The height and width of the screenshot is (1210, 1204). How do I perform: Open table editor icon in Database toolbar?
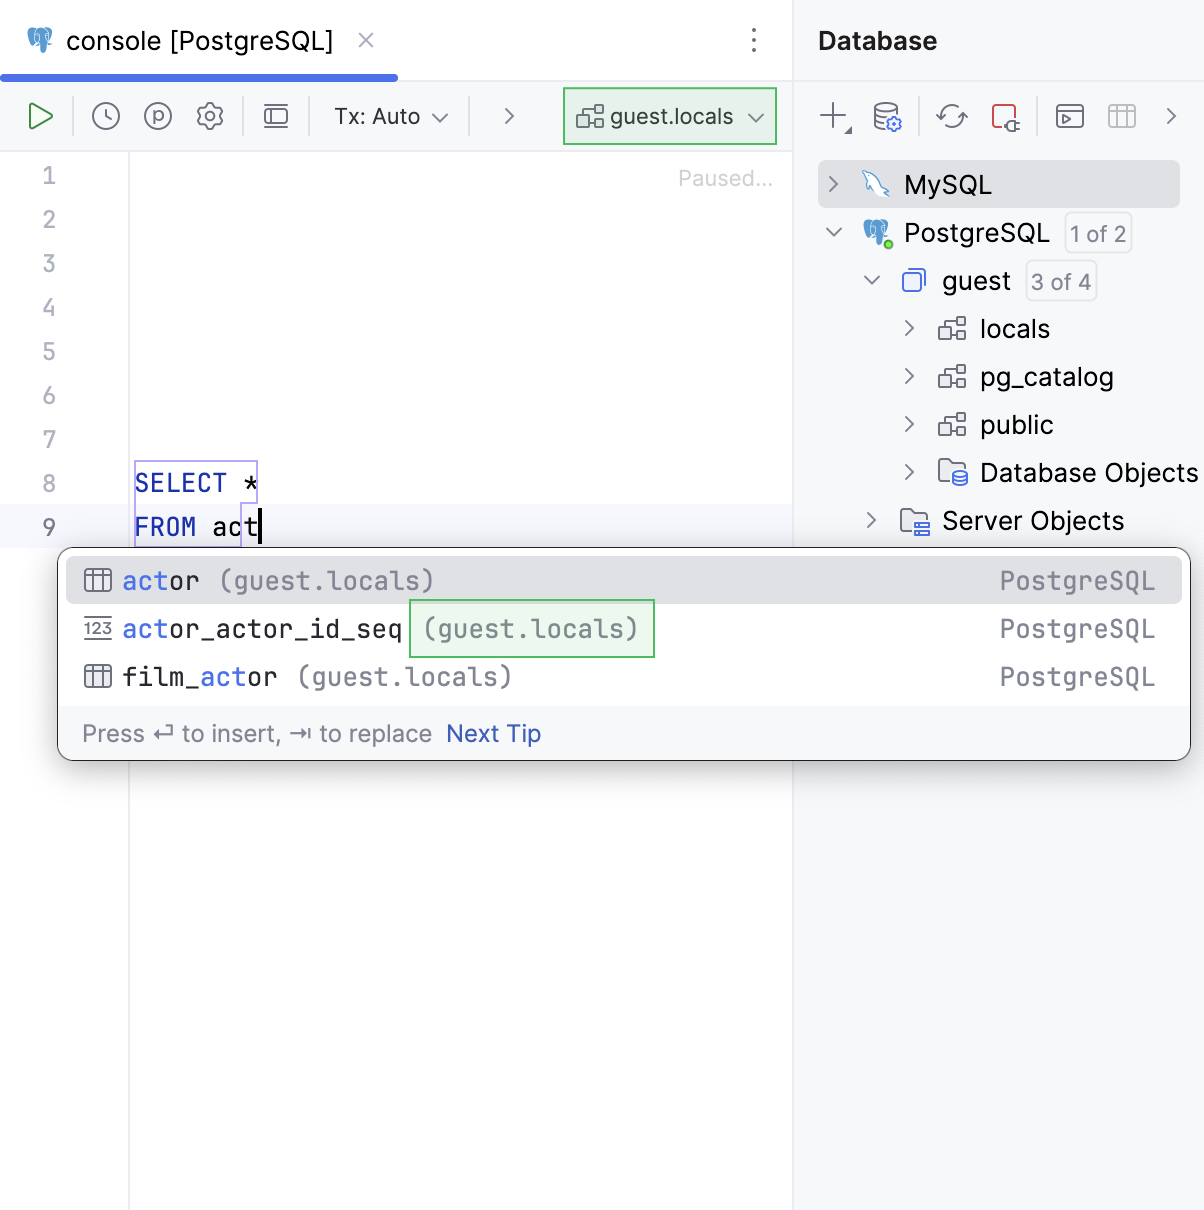(x=1122, y=116)
